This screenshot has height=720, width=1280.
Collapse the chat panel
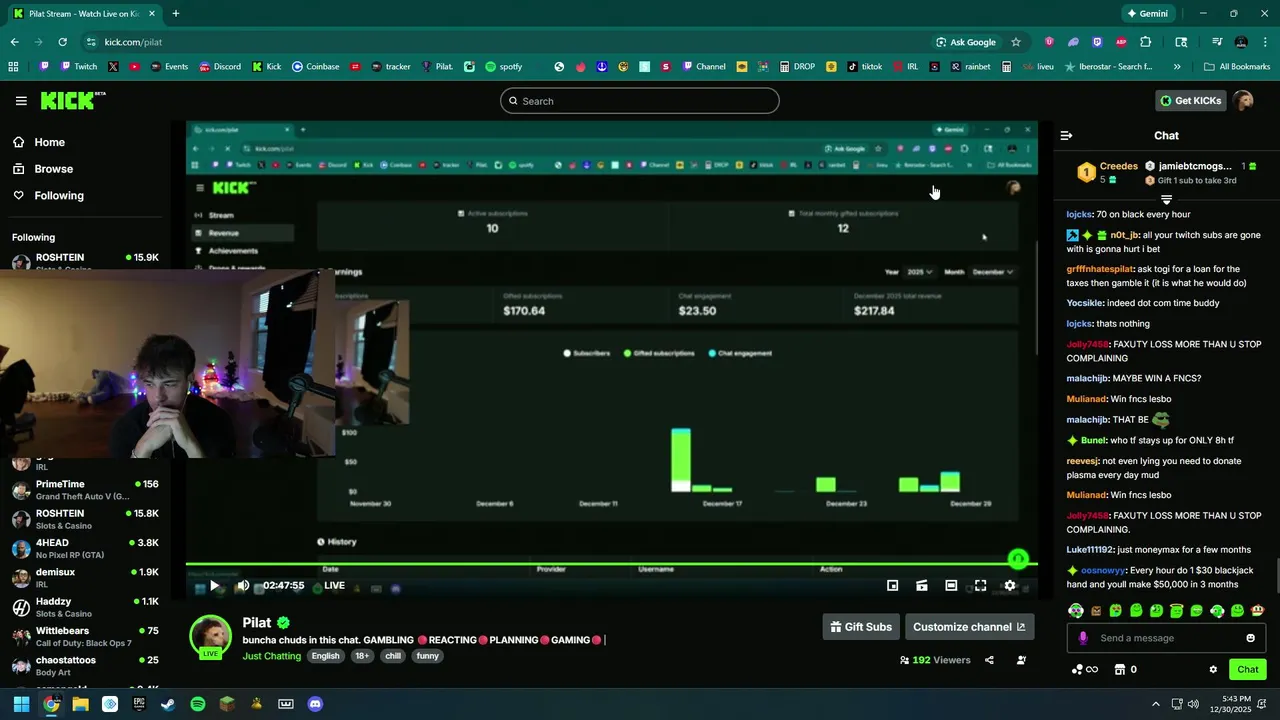click(x=1066, y=135)
